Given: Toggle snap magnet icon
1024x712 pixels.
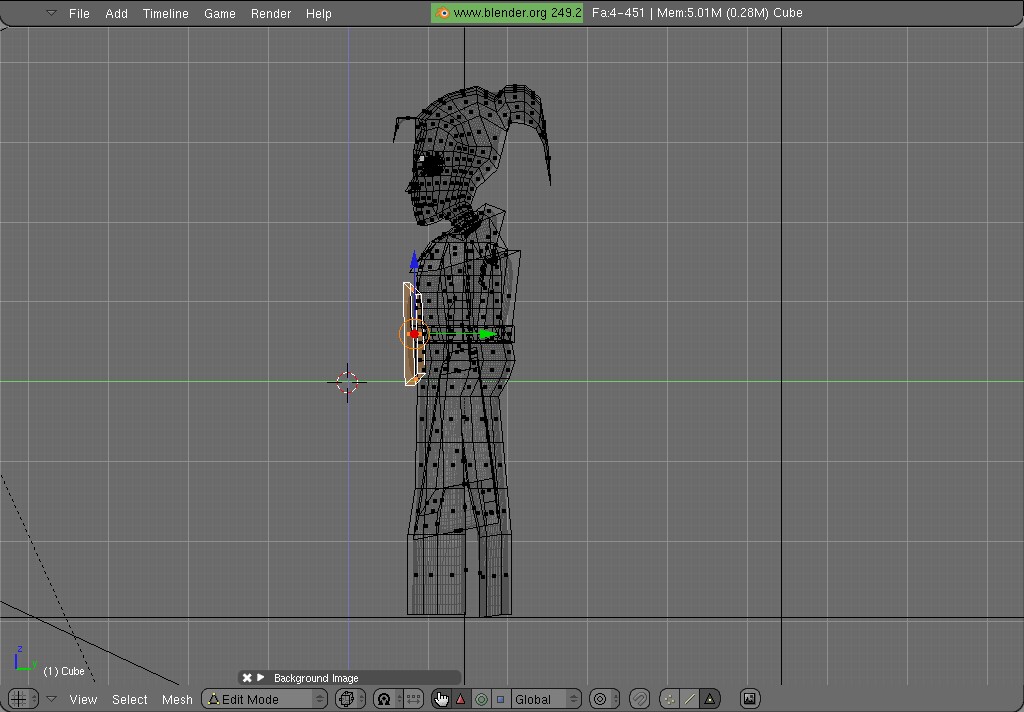Looking at the screenshot, I should click(639, 699).
